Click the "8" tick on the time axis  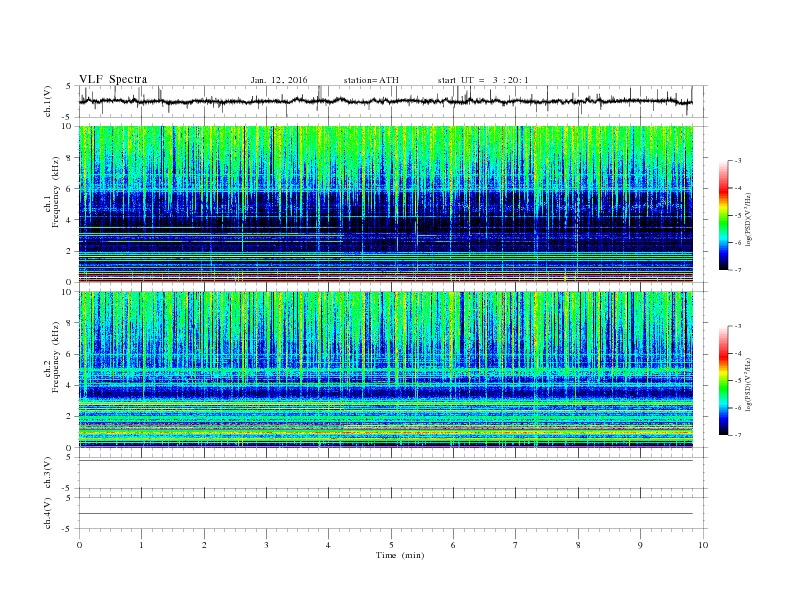coord(578,545)
